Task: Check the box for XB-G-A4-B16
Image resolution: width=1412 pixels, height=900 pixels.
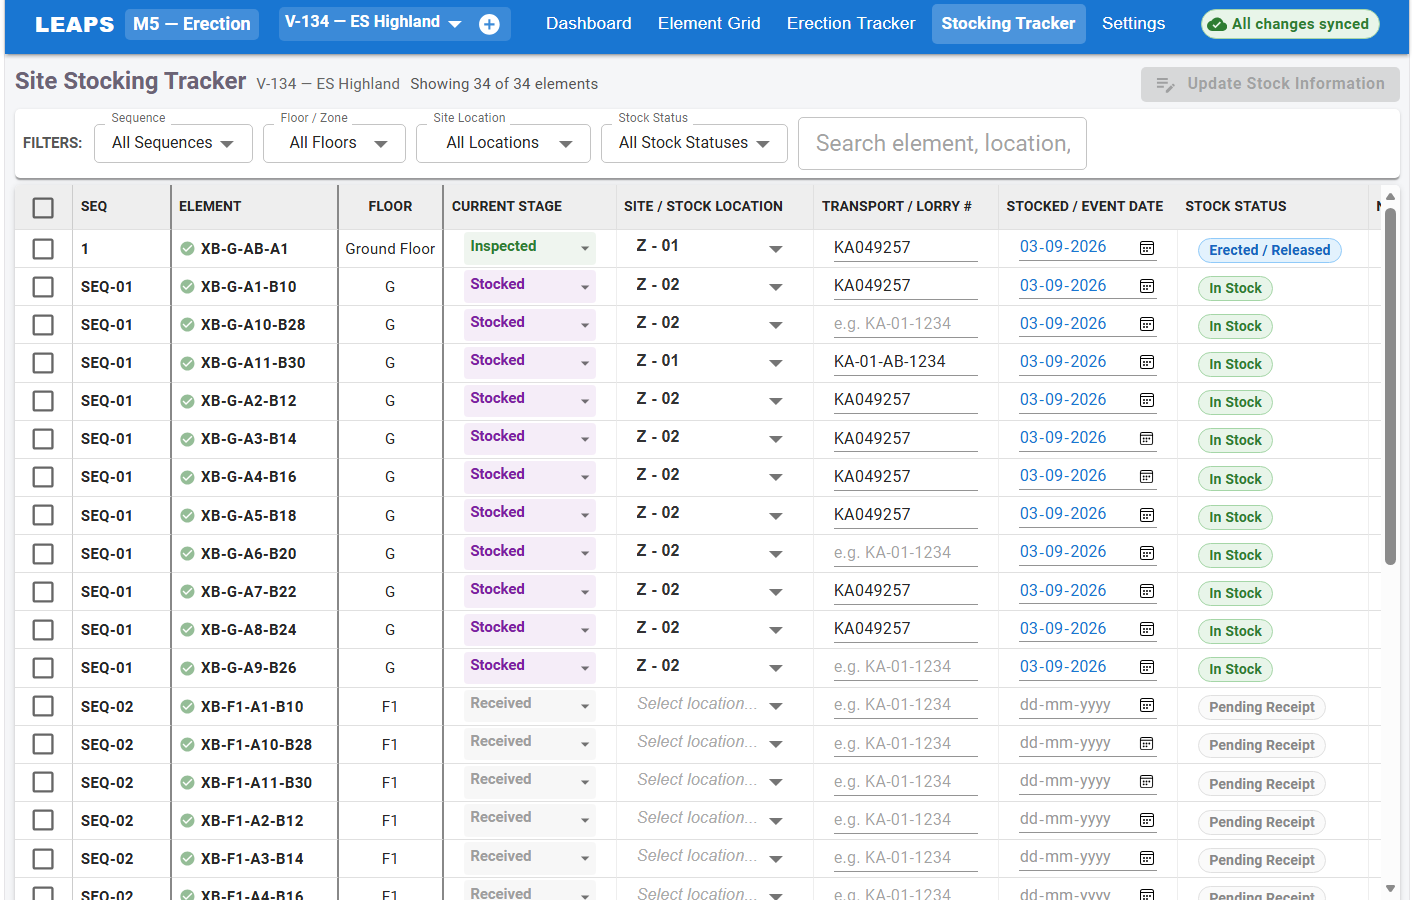Action: (x=43, y=477)
